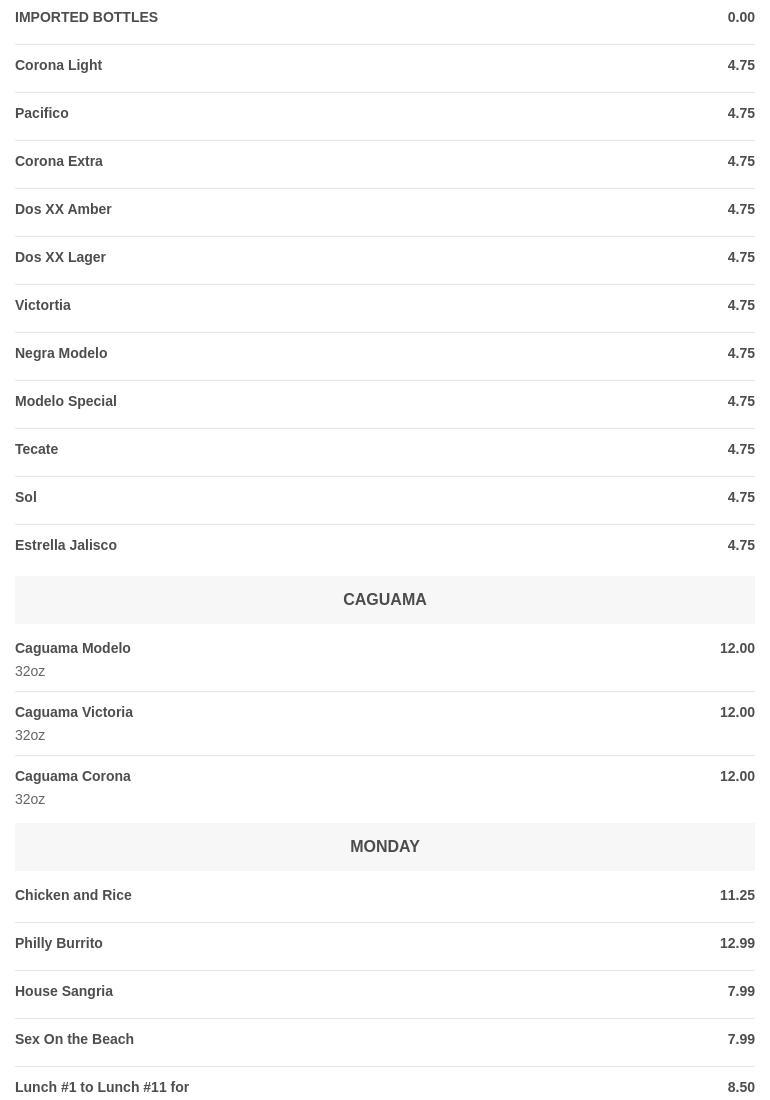Screen dimensions: 770x1100
Task: Select Estrella Jalisco
Action: [x=66, y=545]
